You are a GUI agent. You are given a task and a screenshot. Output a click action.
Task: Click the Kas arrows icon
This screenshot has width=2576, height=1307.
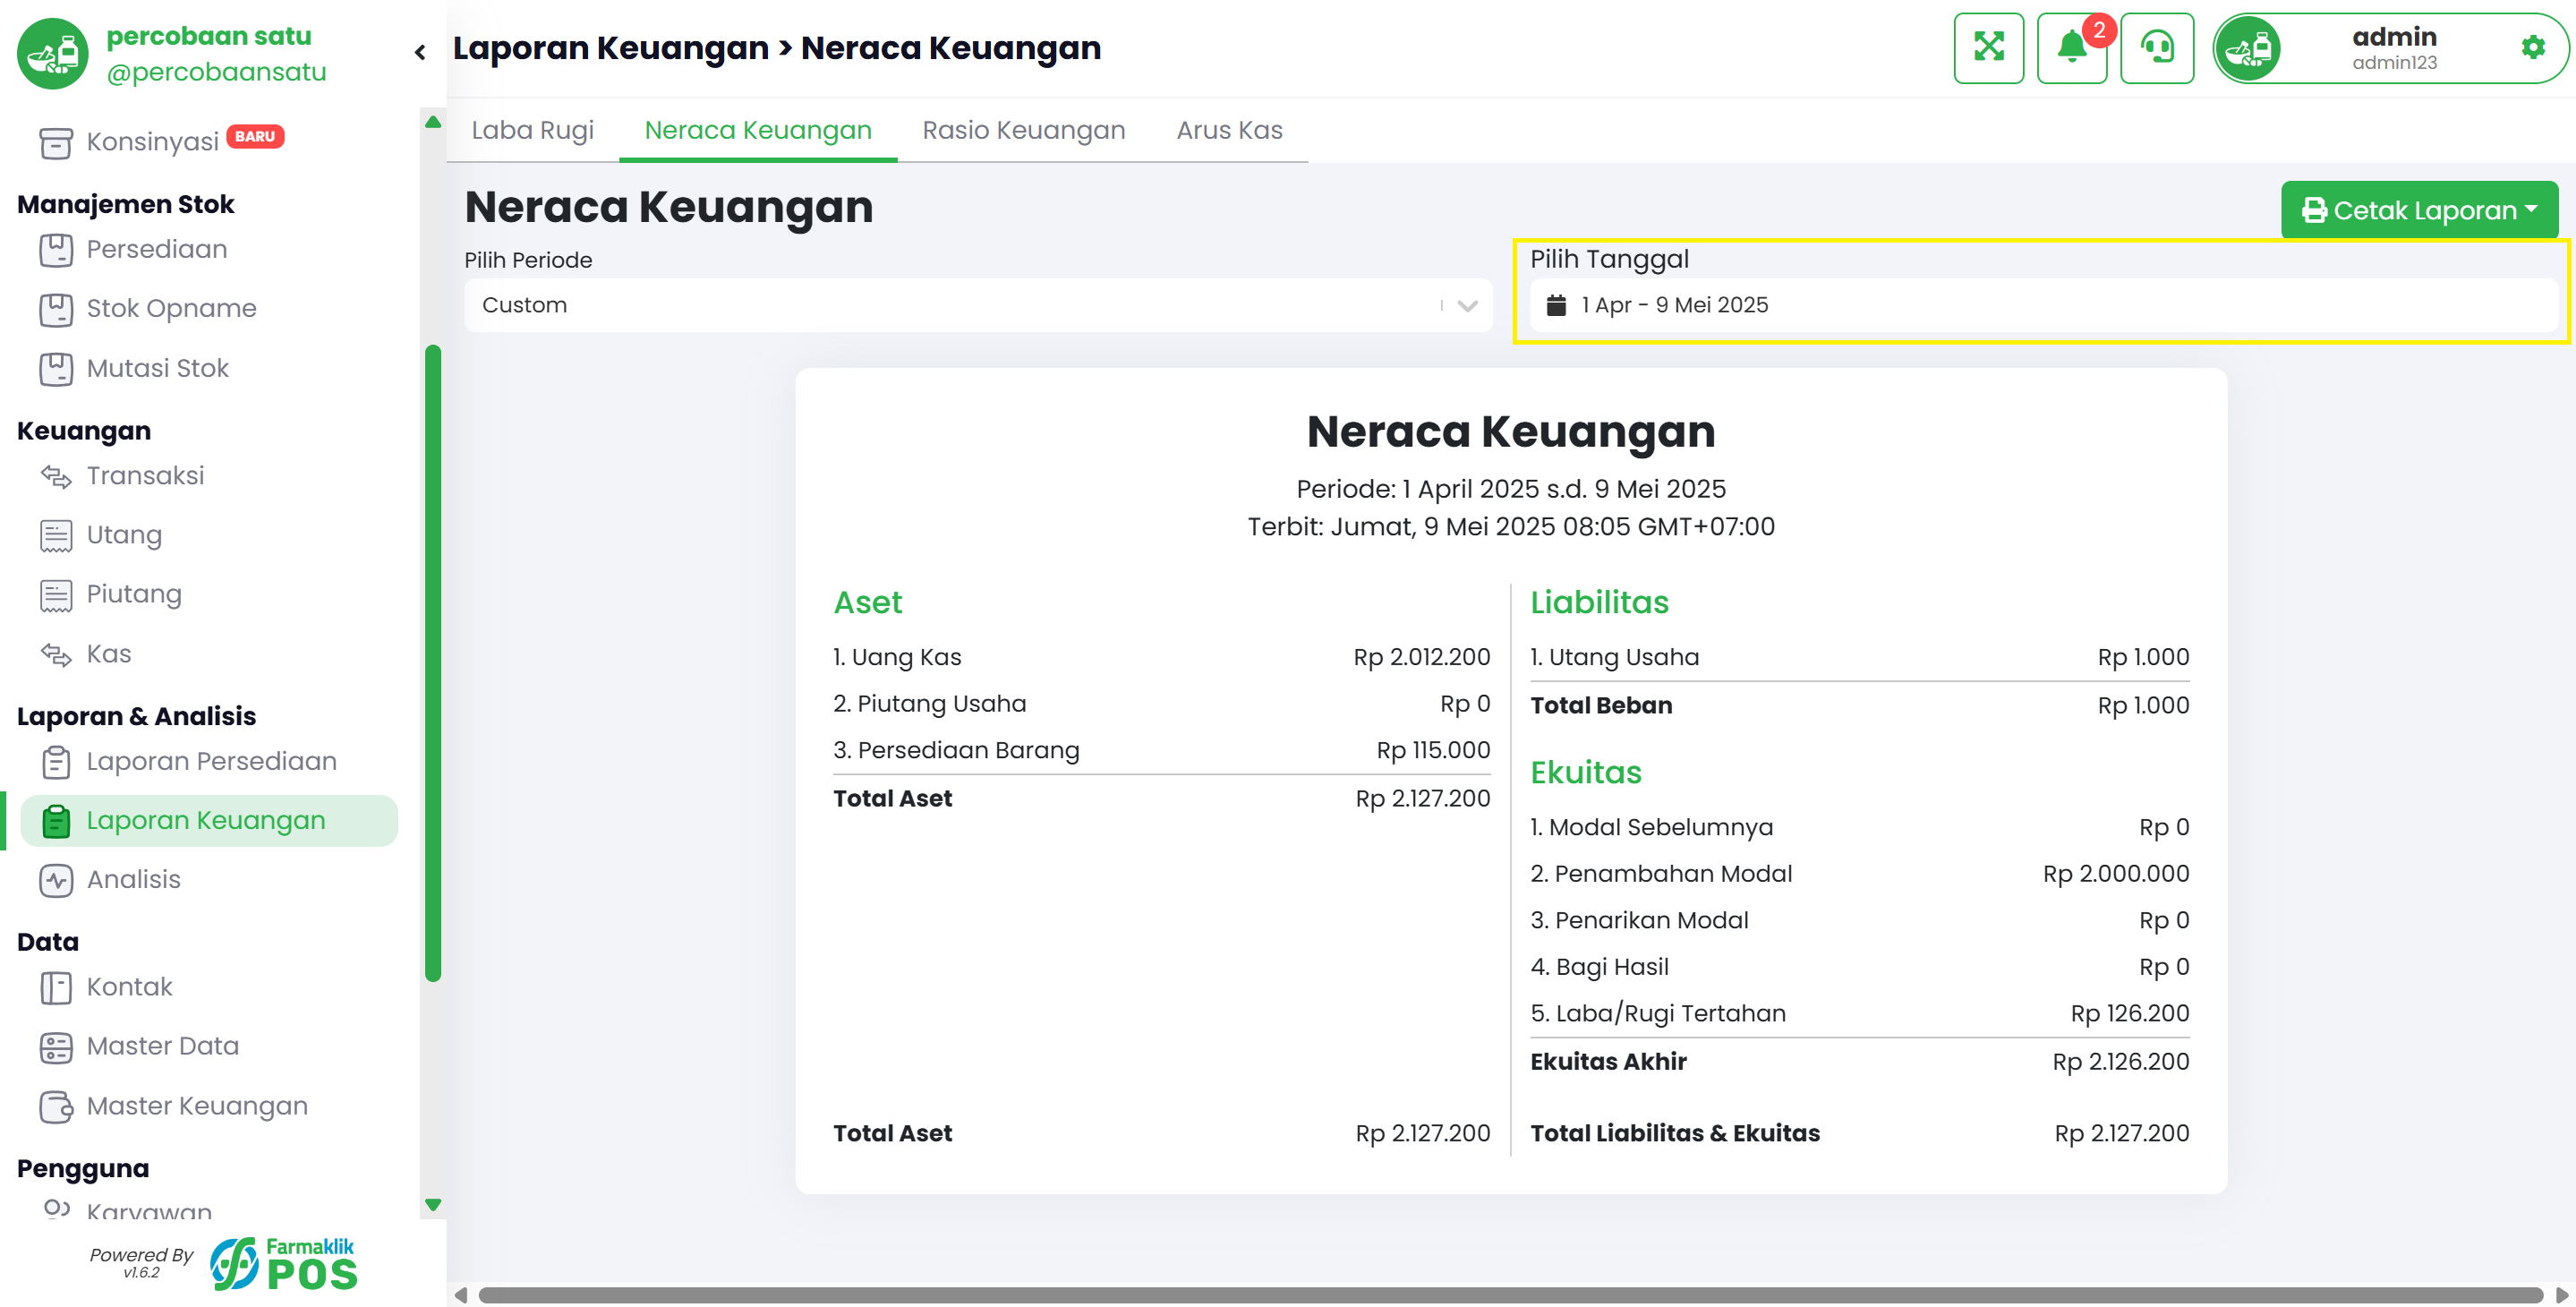tap(56, 655)
